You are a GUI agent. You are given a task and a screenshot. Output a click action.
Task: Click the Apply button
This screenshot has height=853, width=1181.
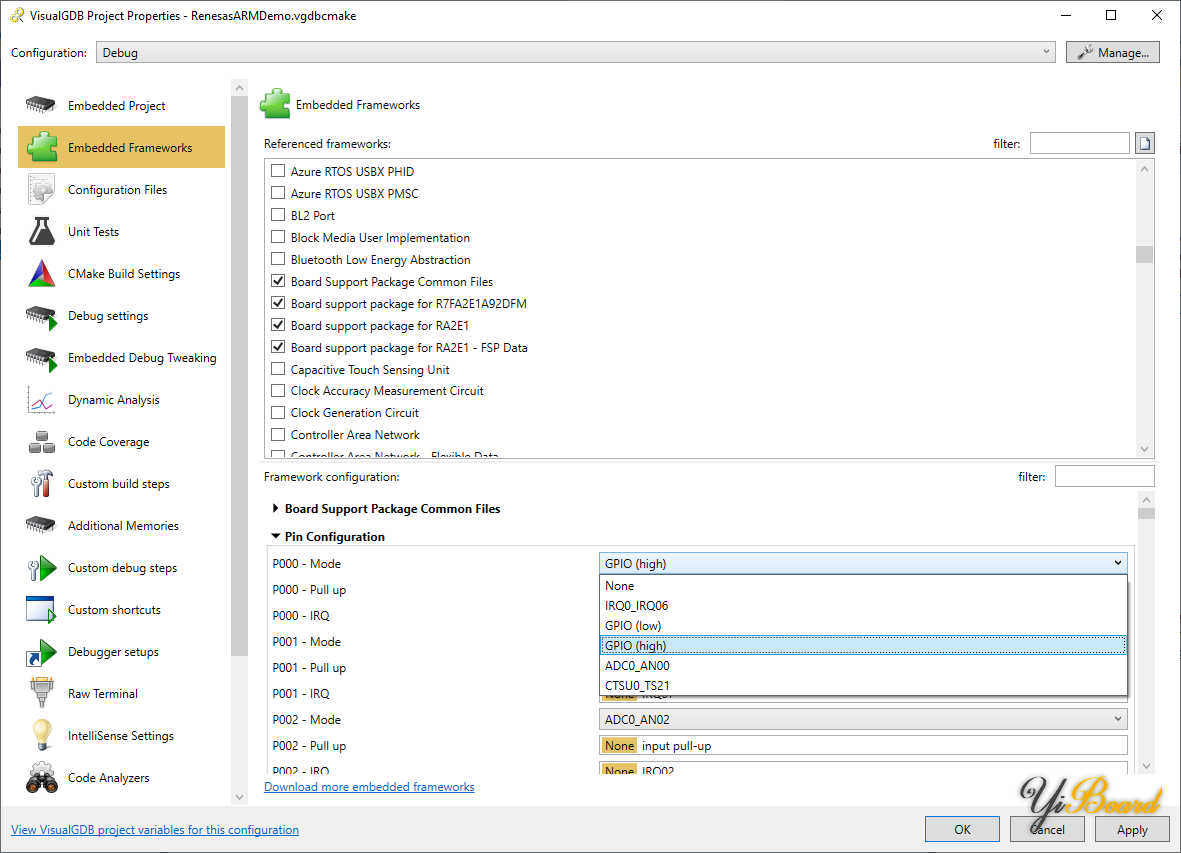(x=1132, y=829)
